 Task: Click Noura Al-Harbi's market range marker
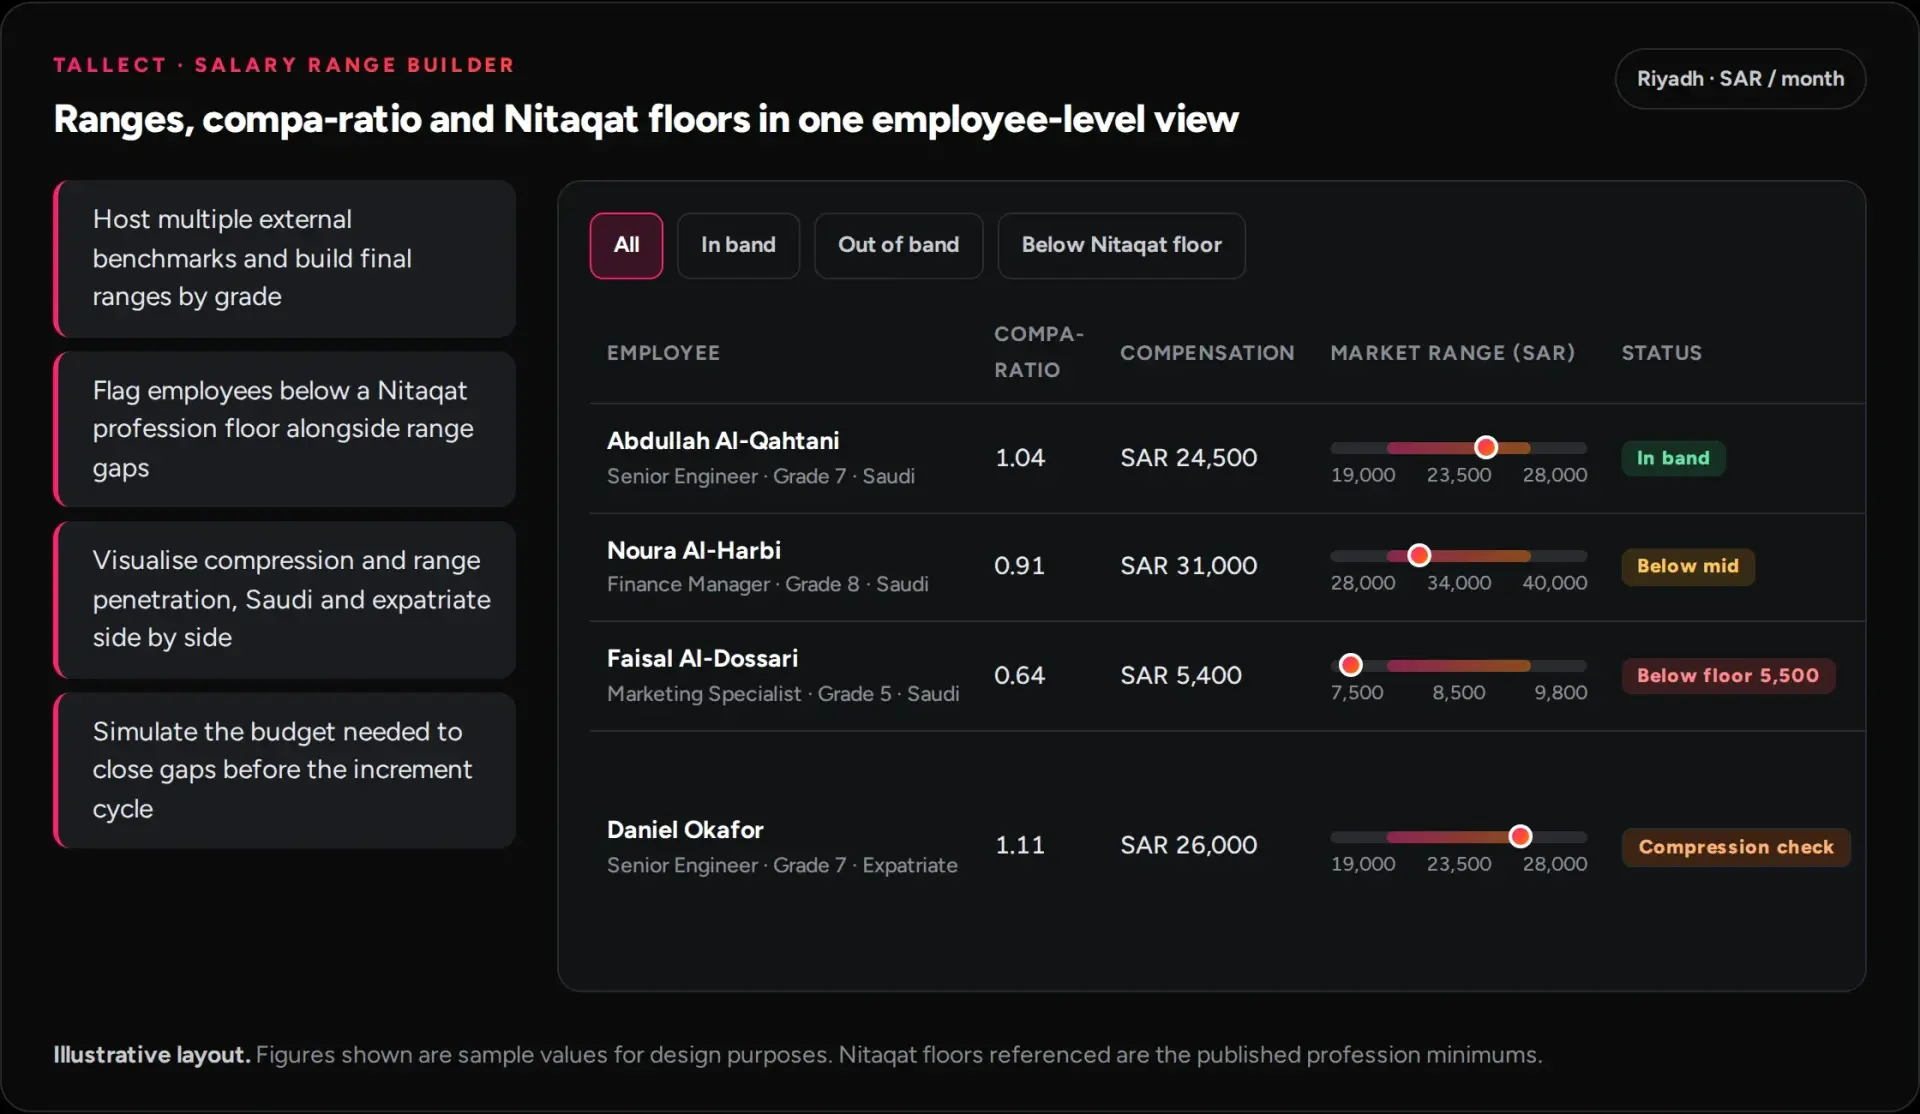click(1419, 555)
